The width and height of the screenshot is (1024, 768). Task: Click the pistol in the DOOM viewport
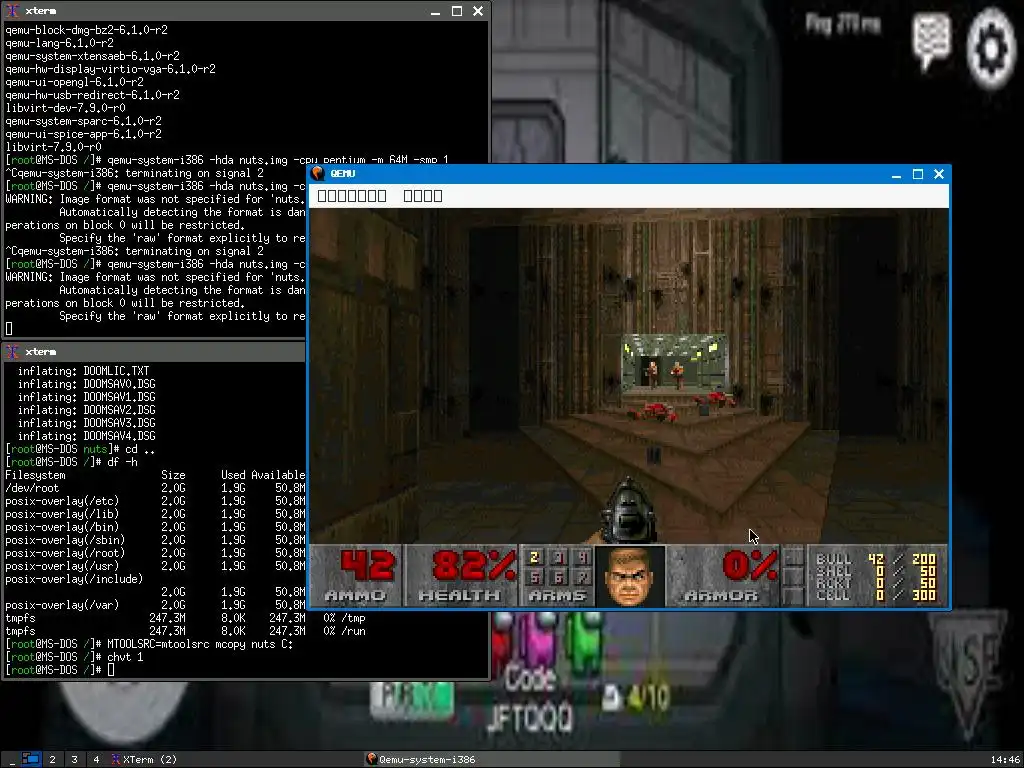627,511
